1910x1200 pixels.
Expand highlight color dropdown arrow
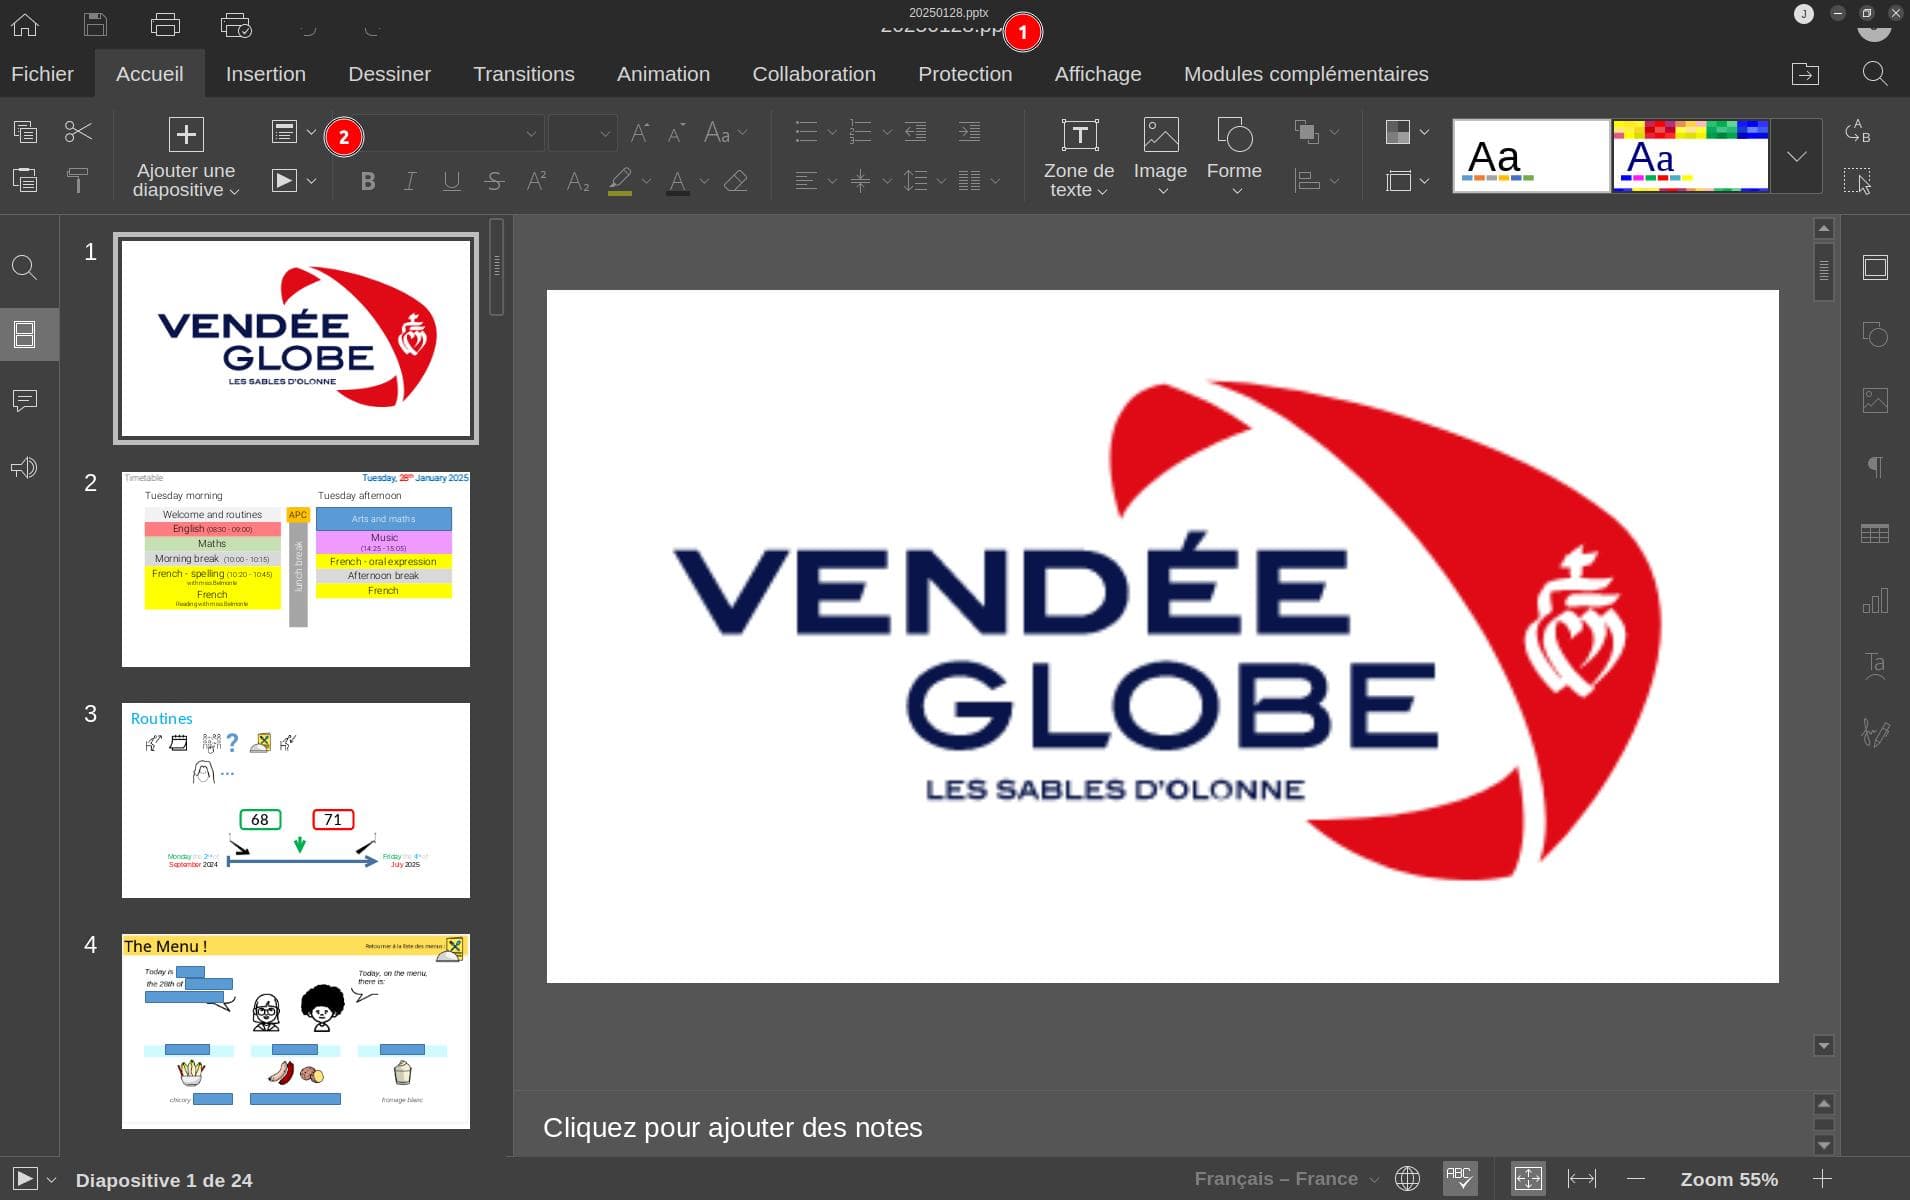point(646,181)
